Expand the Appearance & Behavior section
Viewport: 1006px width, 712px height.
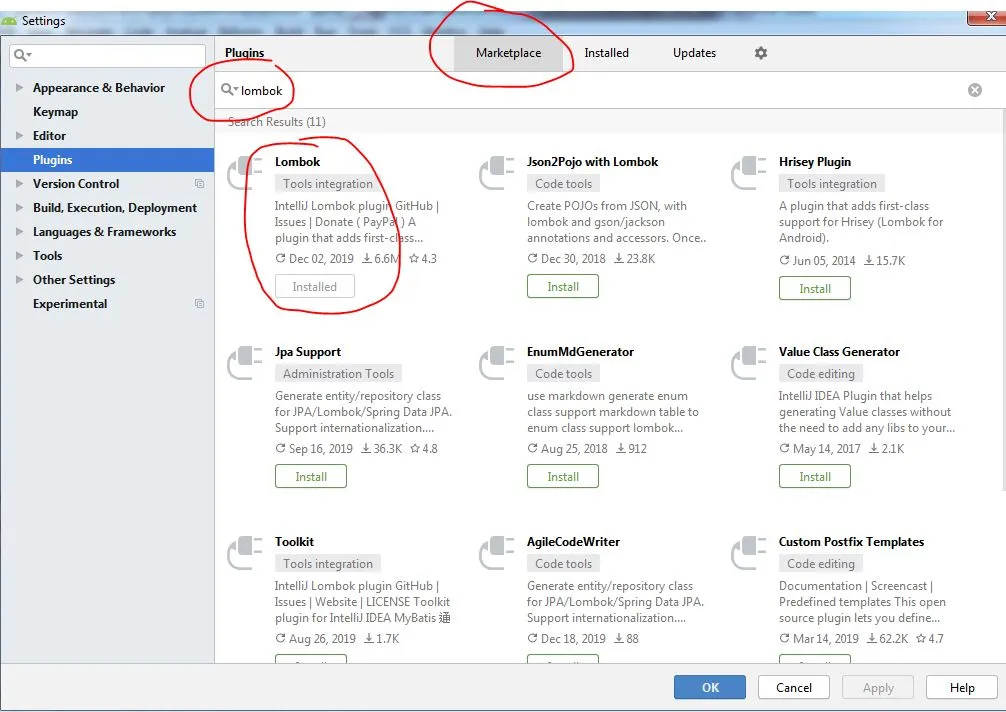pyautogui.click(x=19, y=87)
